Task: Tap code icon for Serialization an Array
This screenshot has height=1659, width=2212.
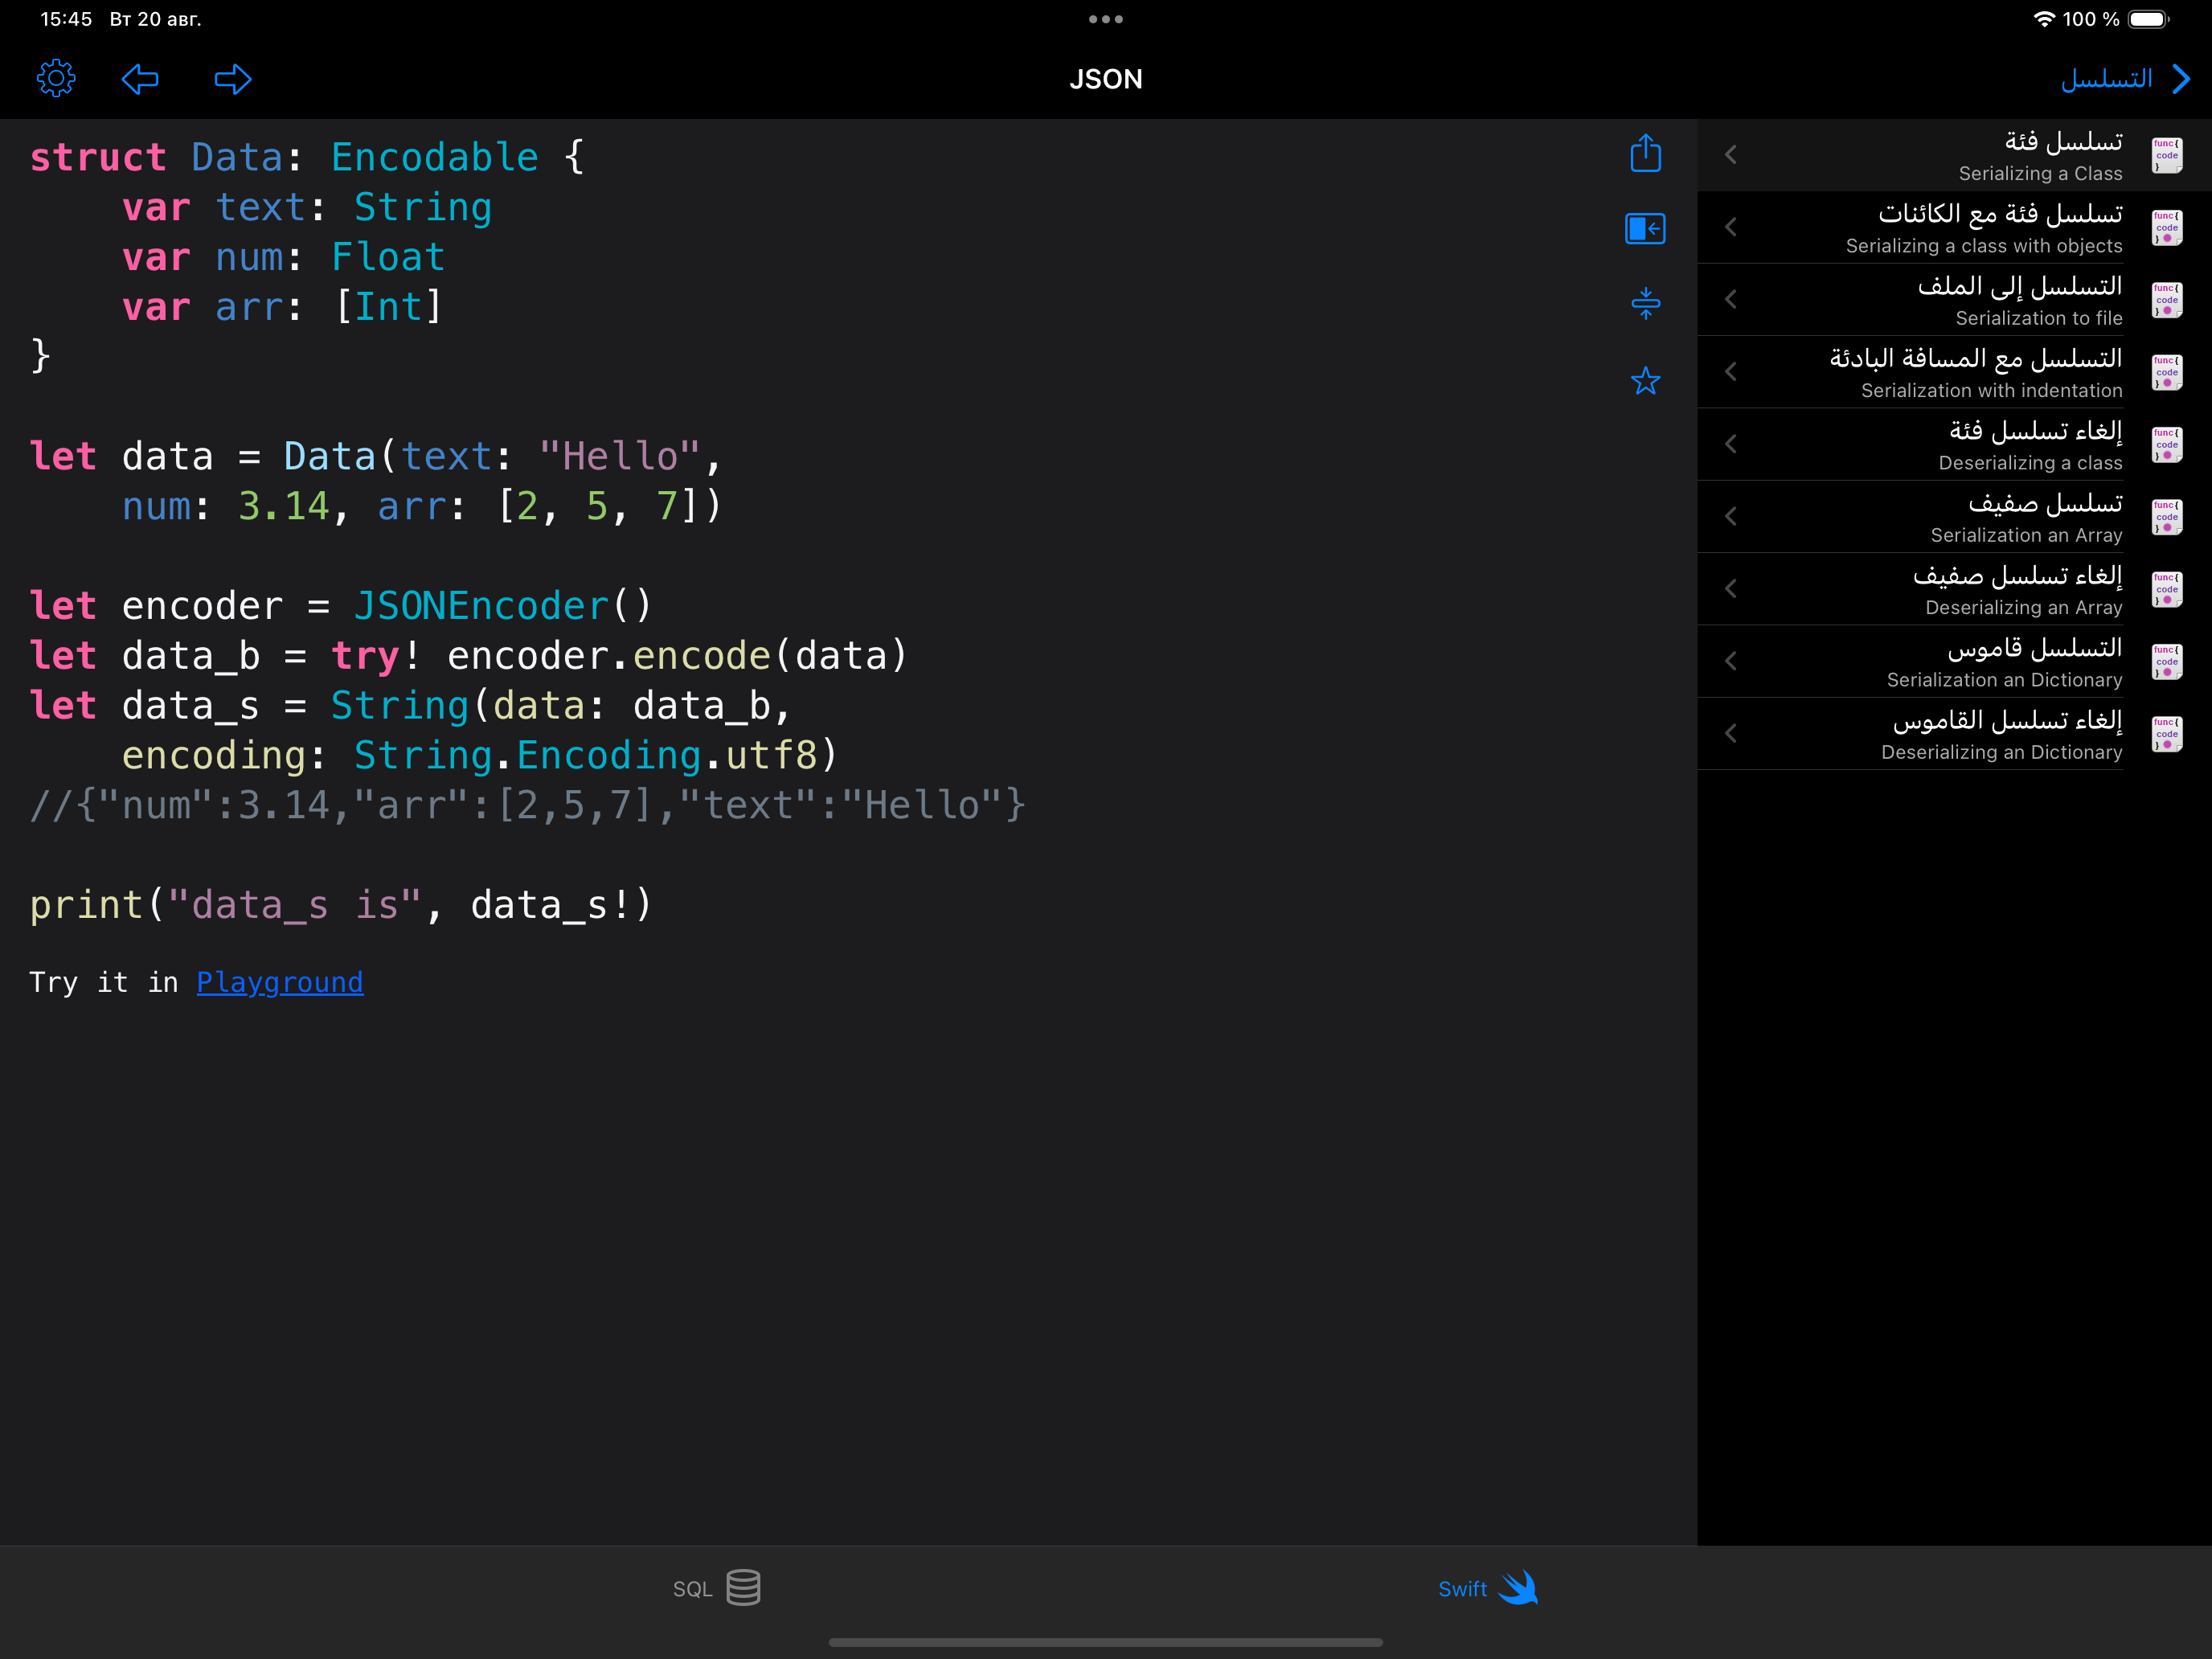Action: (x=2167, y=517)
